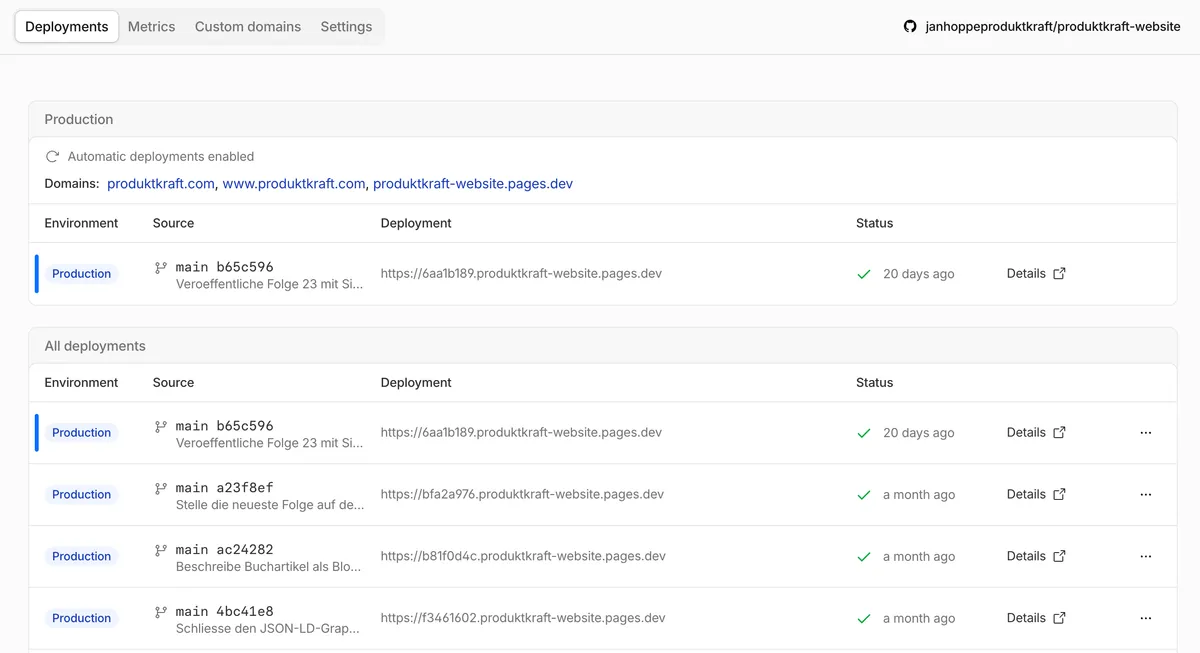The image size is (1200, 653).
Task: Open more options for a23f8ef deployment
Action: 1146,495
